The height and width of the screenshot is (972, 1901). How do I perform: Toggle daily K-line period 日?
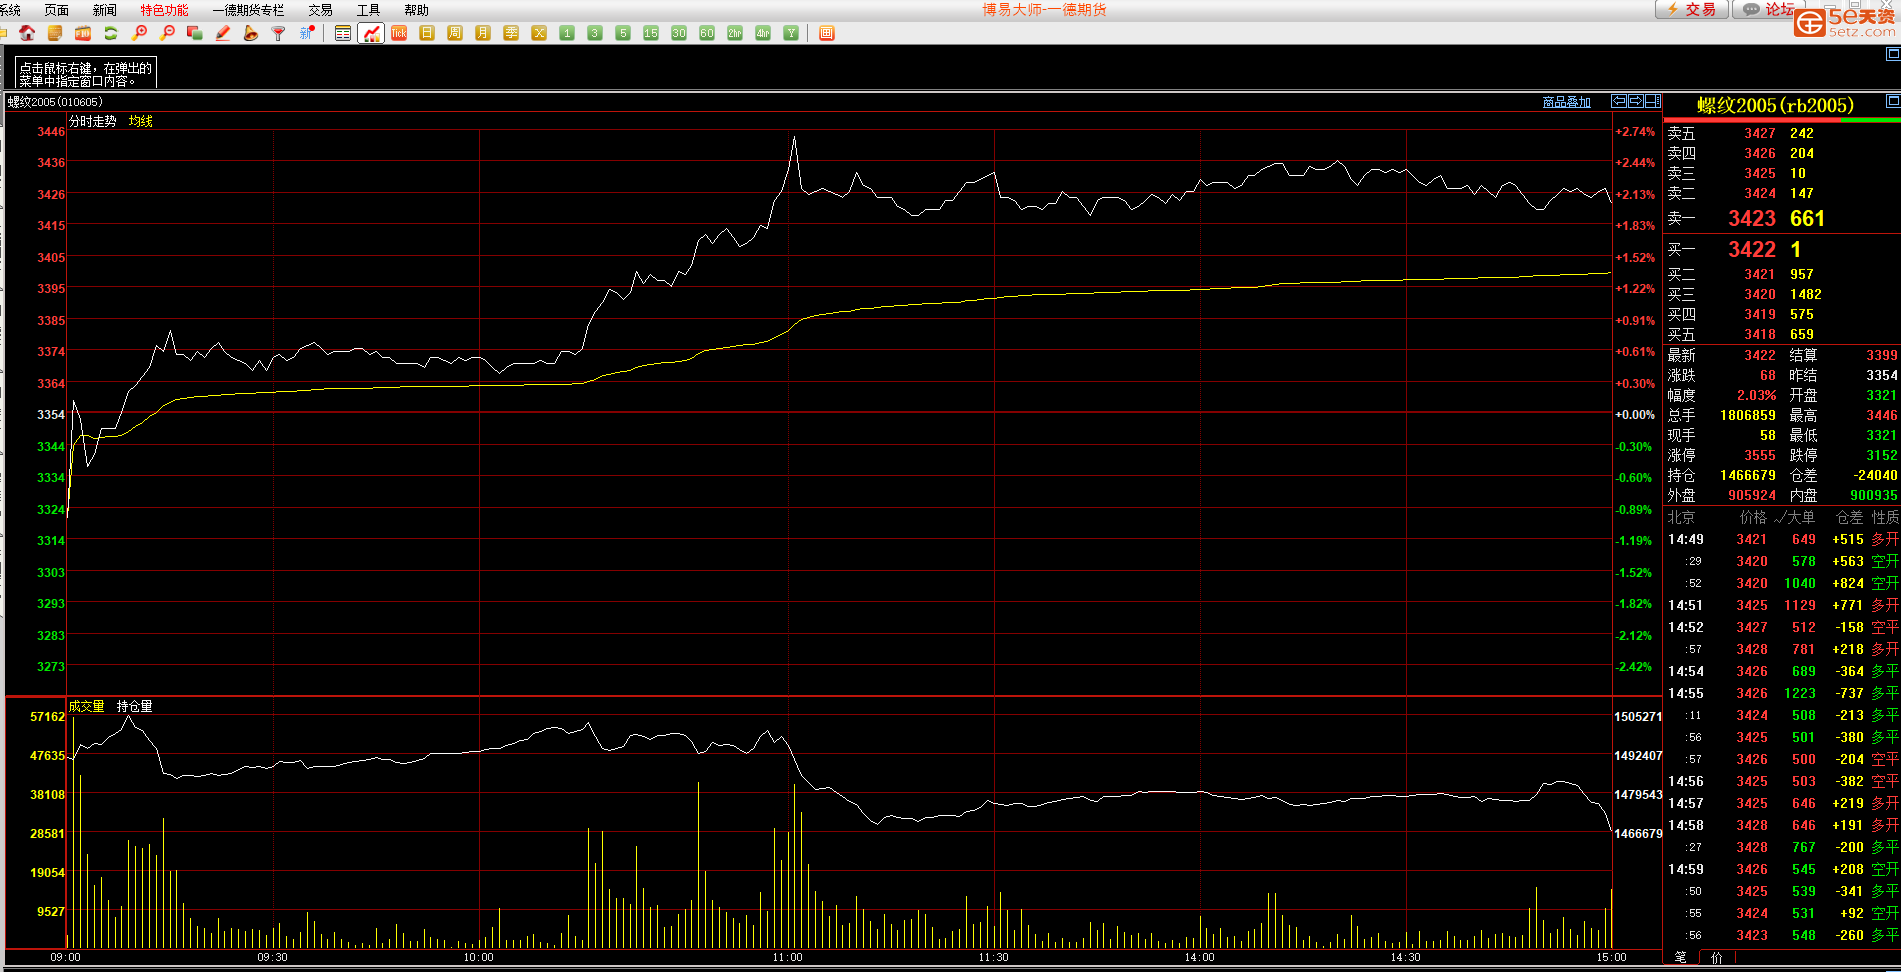[x=427, y=33]
